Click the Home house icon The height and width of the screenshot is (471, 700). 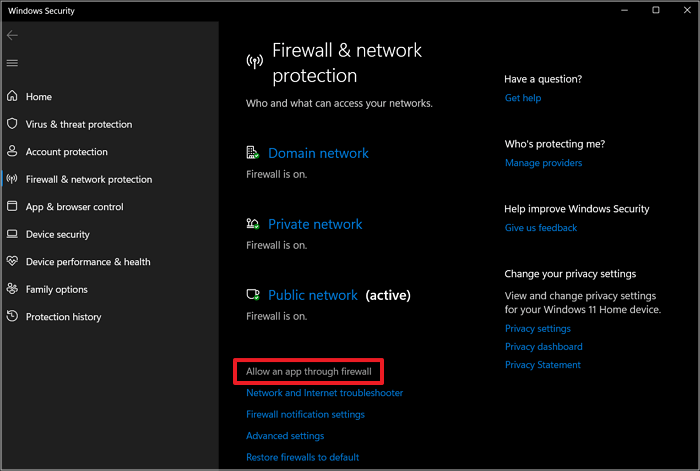[x=12, y=97]
